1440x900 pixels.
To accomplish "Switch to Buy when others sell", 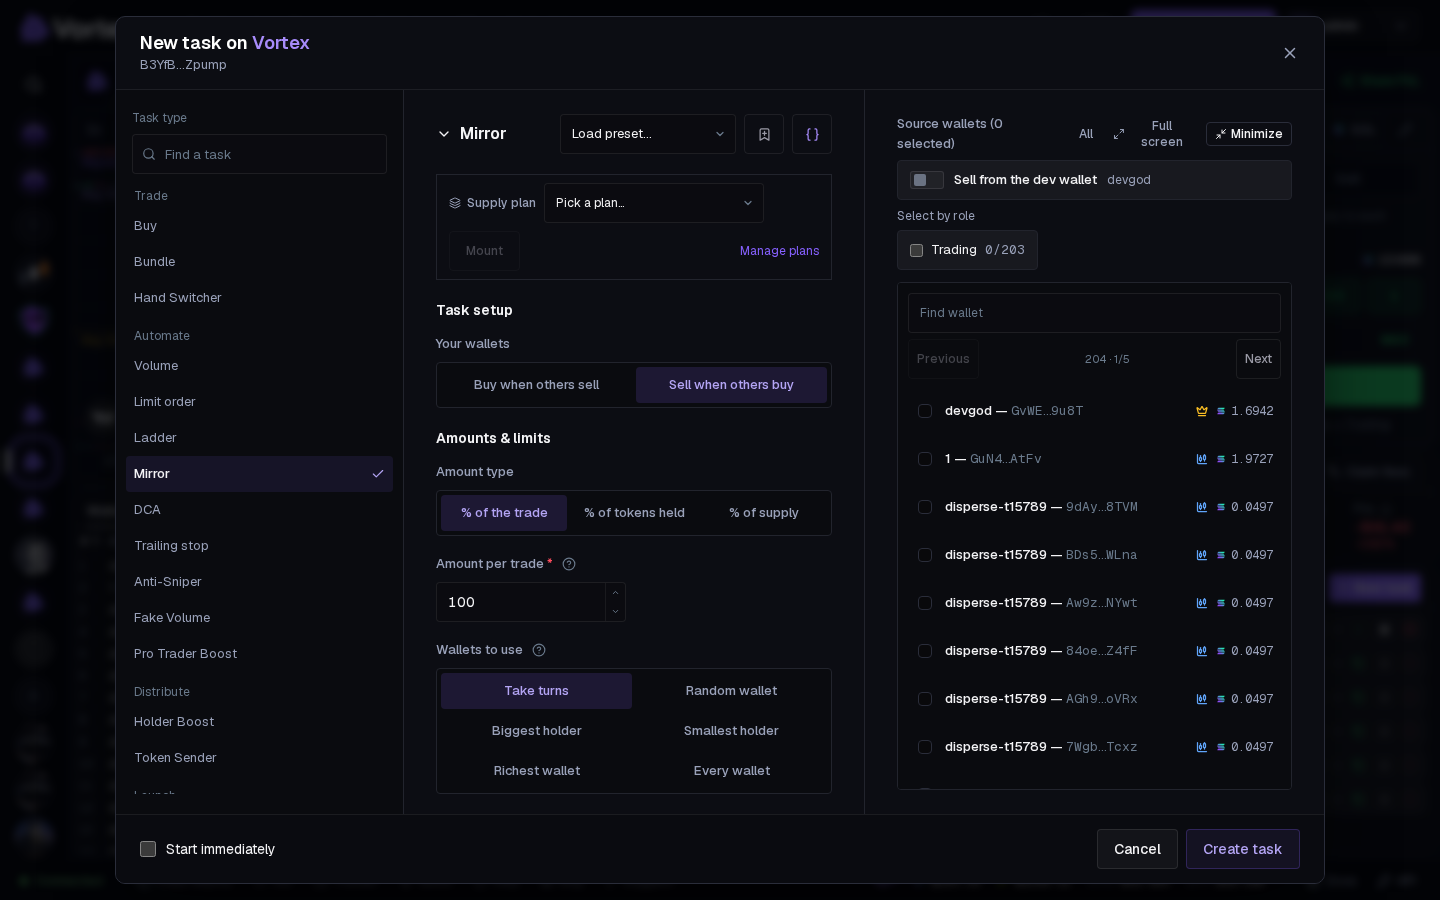I will tap(537, 385).
